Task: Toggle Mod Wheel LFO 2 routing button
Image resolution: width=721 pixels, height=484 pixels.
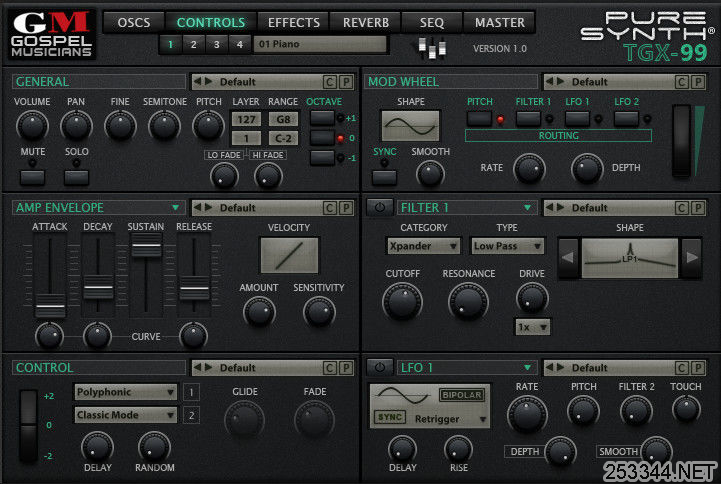Action: click(x=626, y=119)
